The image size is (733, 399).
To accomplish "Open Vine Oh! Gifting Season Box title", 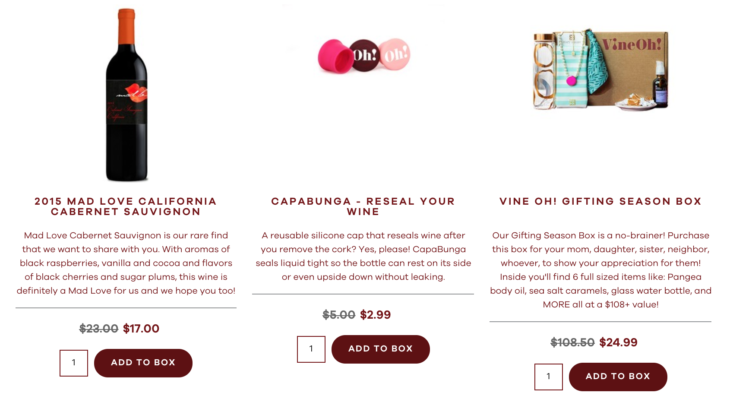I will [x=600, y=201].
